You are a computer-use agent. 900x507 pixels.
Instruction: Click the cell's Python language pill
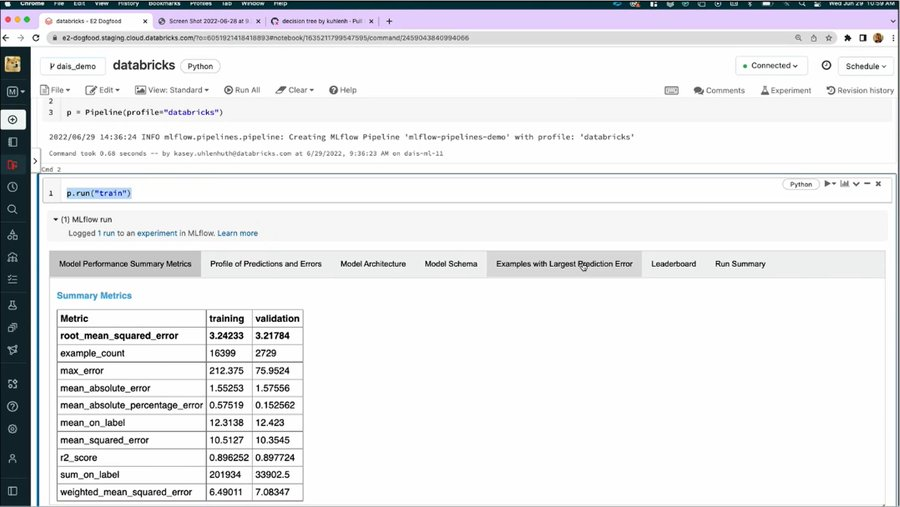pos(801,184)
